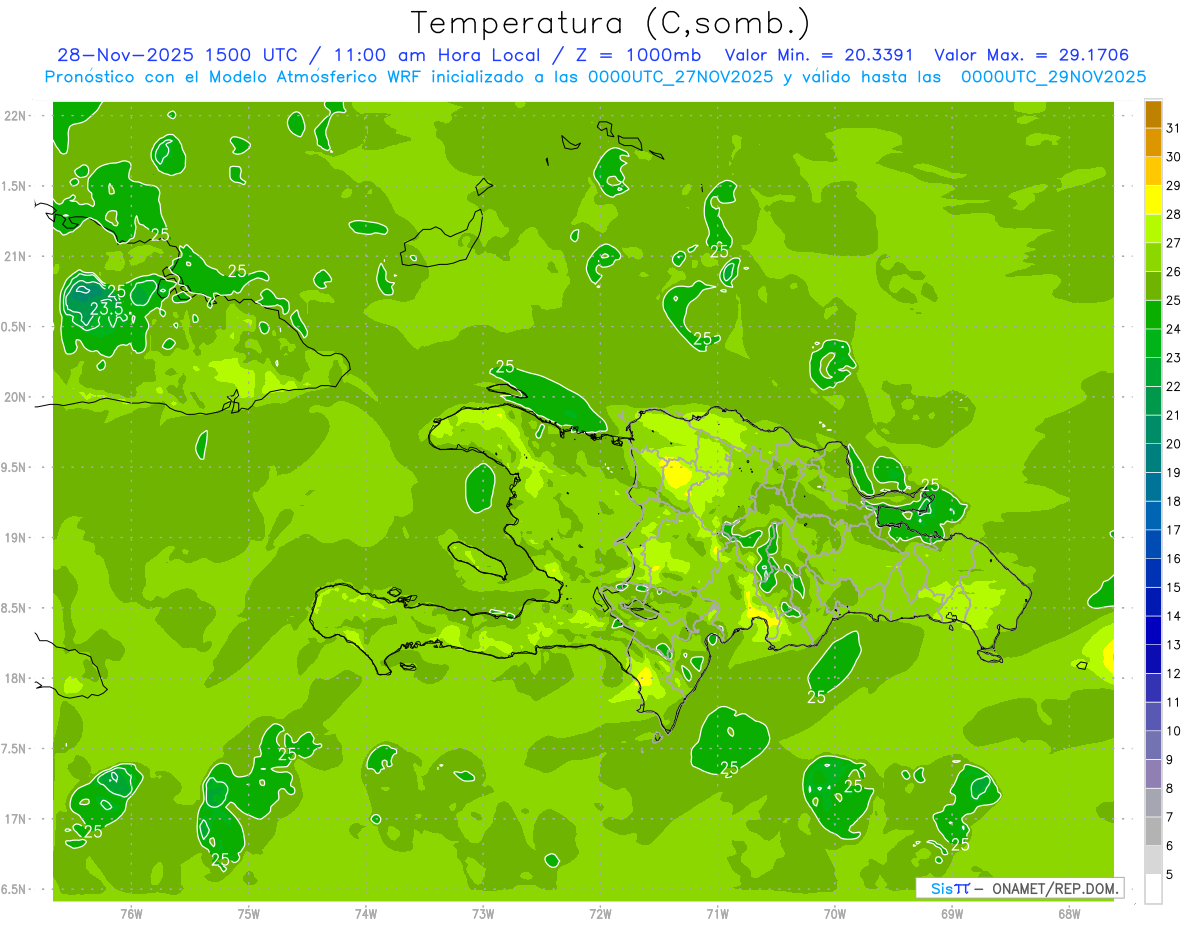Click the '69W' longitude axis label
This screenshot has width=1200, height=927.
[952, 913]
